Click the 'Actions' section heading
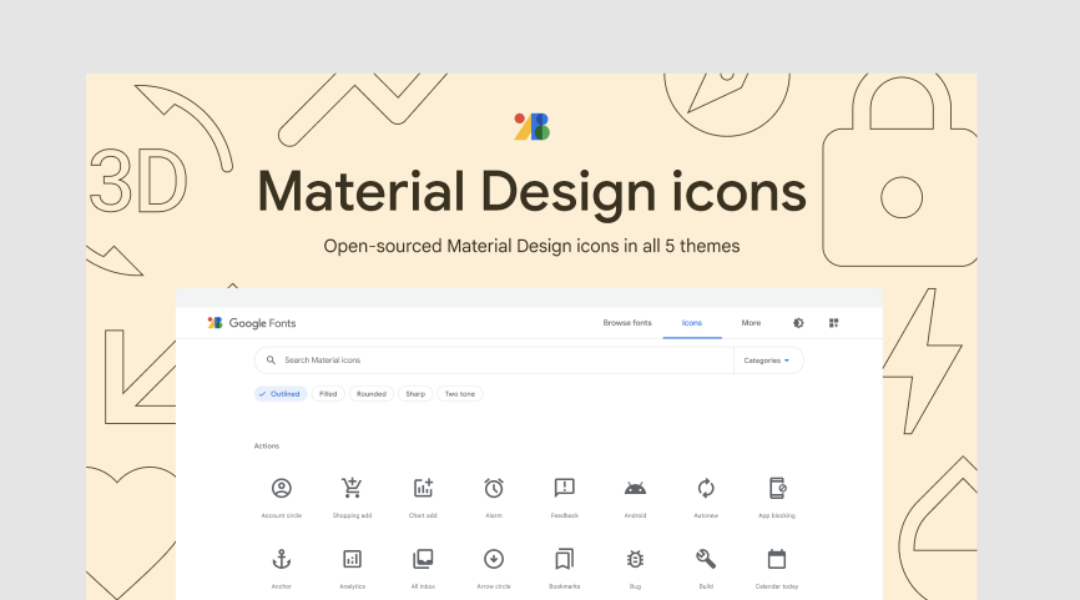Viewport: 1080px width, 600px height. pyautogui.click(x=267, y=446)
